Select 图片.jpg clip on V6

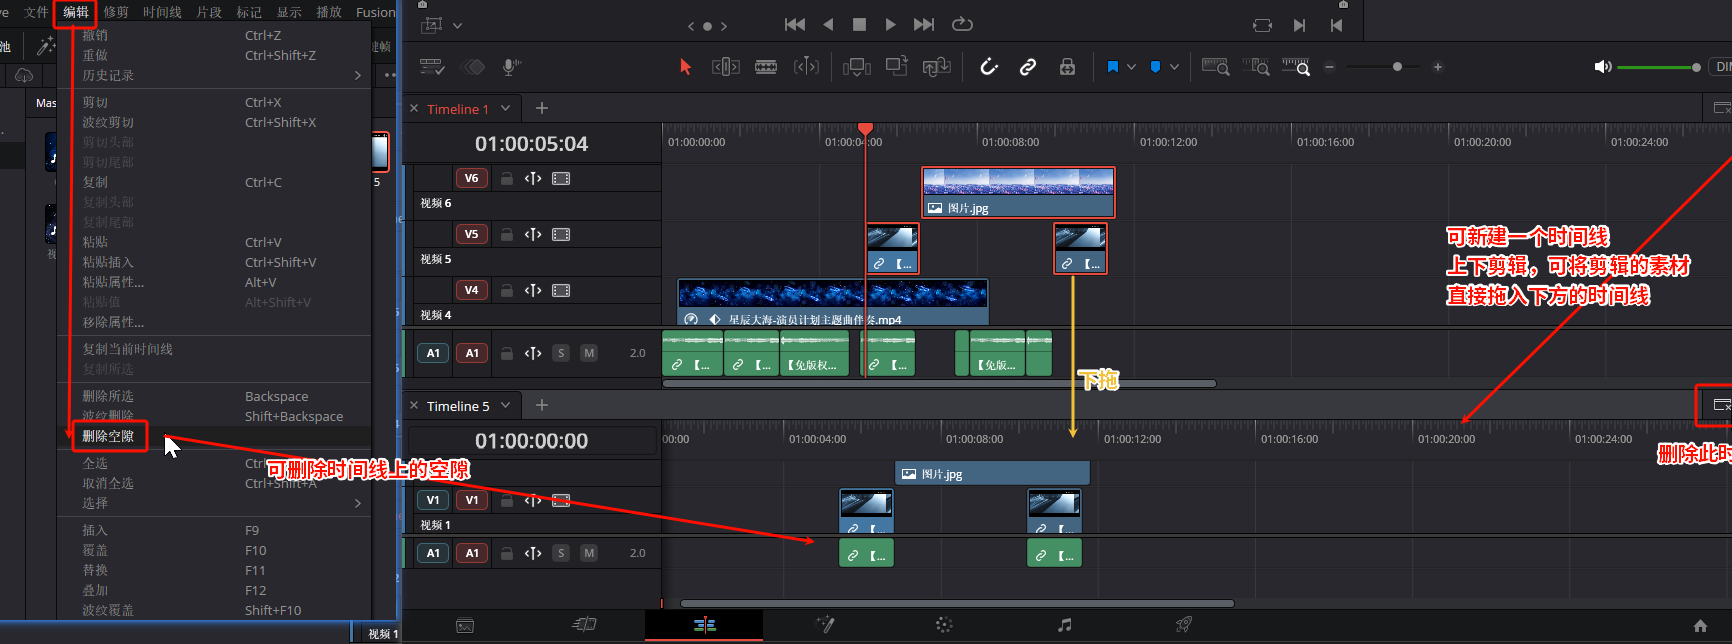pyautogui.click(x=1018, y=192)
